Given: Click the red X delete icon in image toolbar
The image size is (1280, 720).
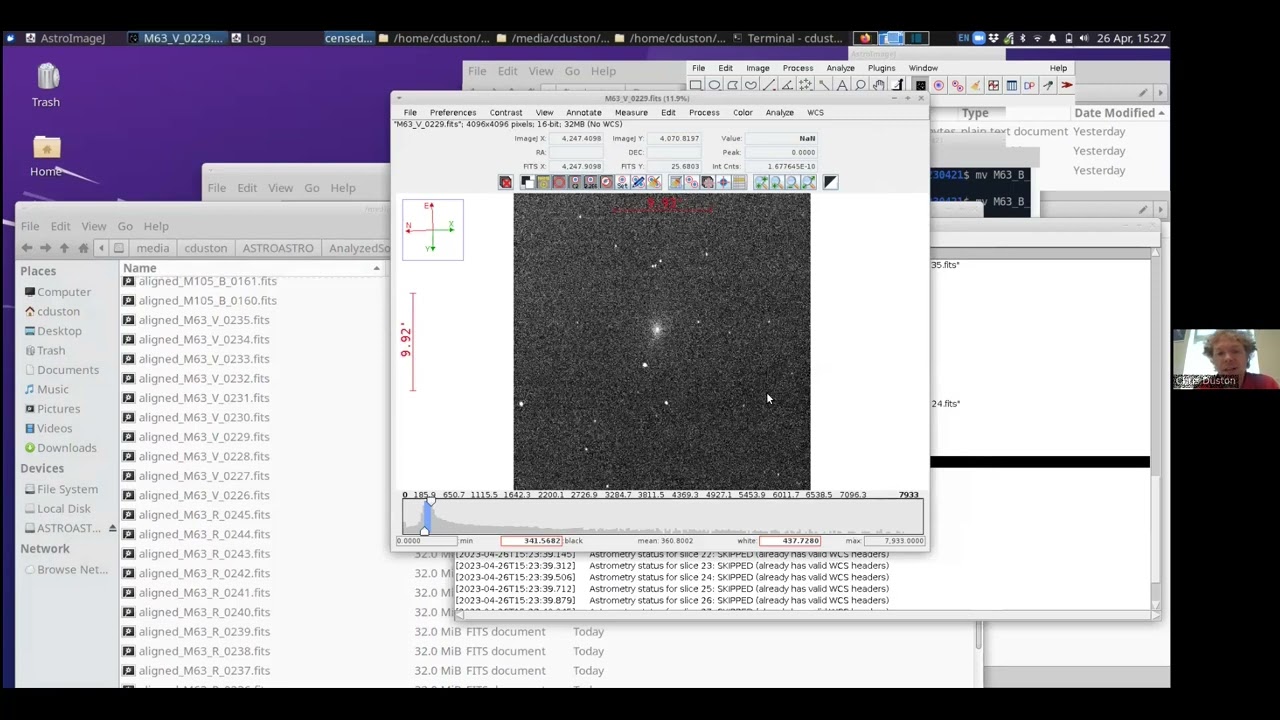Looking at the screenshot, I should click(506, 182).
